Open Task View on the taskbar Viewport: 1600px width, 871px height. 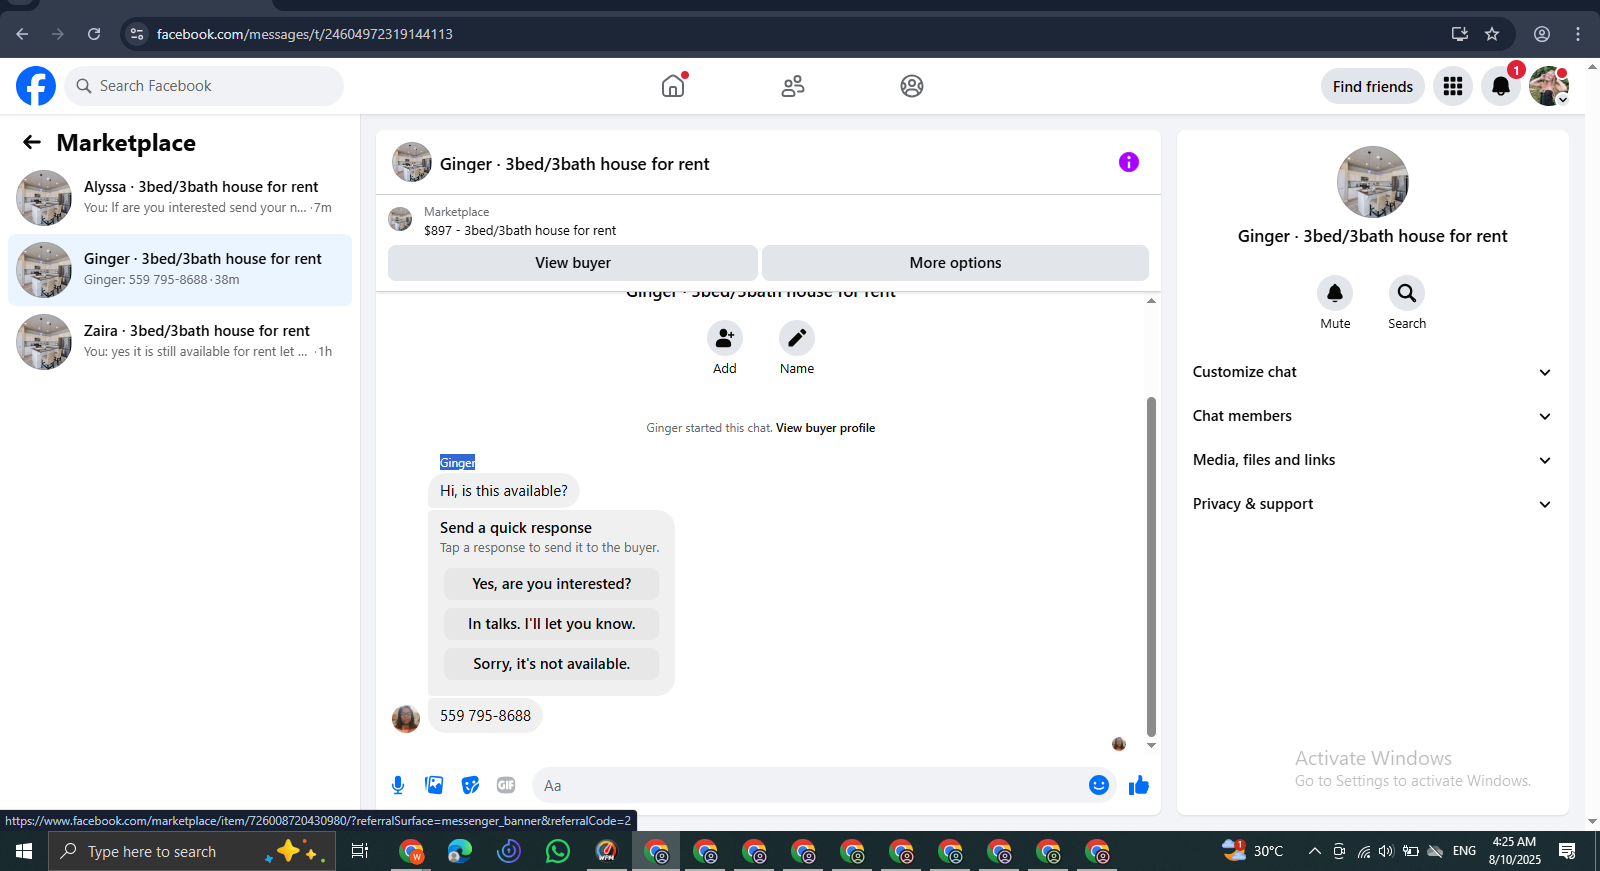[x=360, y=851]
